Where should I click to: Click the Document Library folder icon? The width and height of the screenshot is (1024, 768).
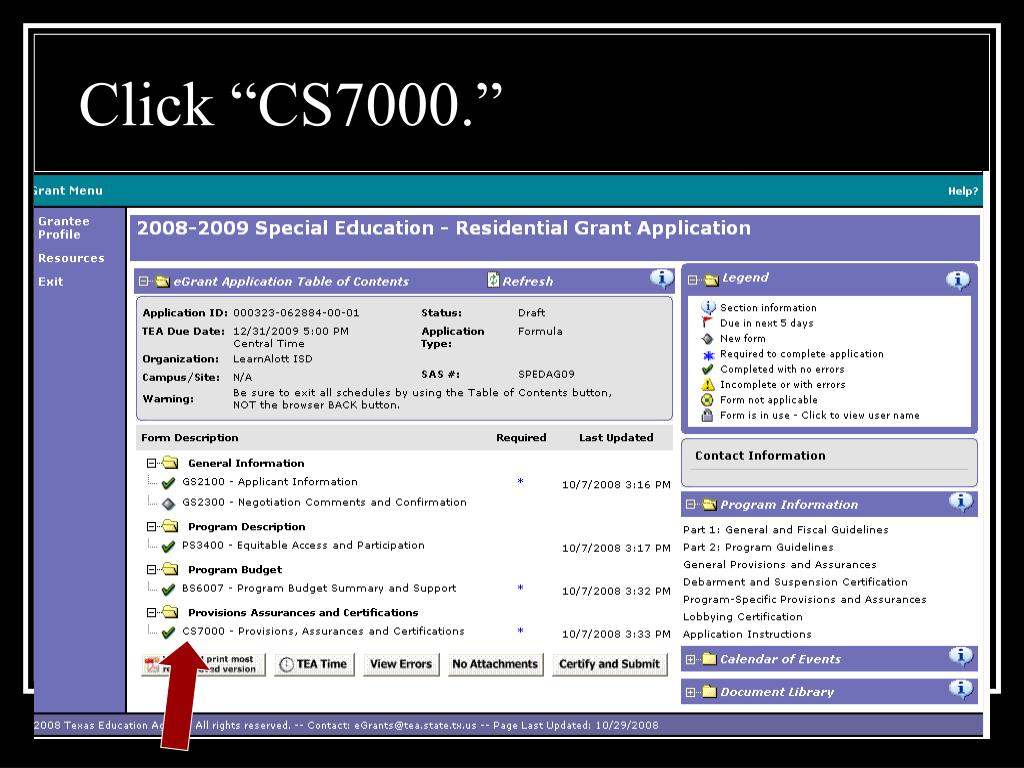(x=709, y=691)
